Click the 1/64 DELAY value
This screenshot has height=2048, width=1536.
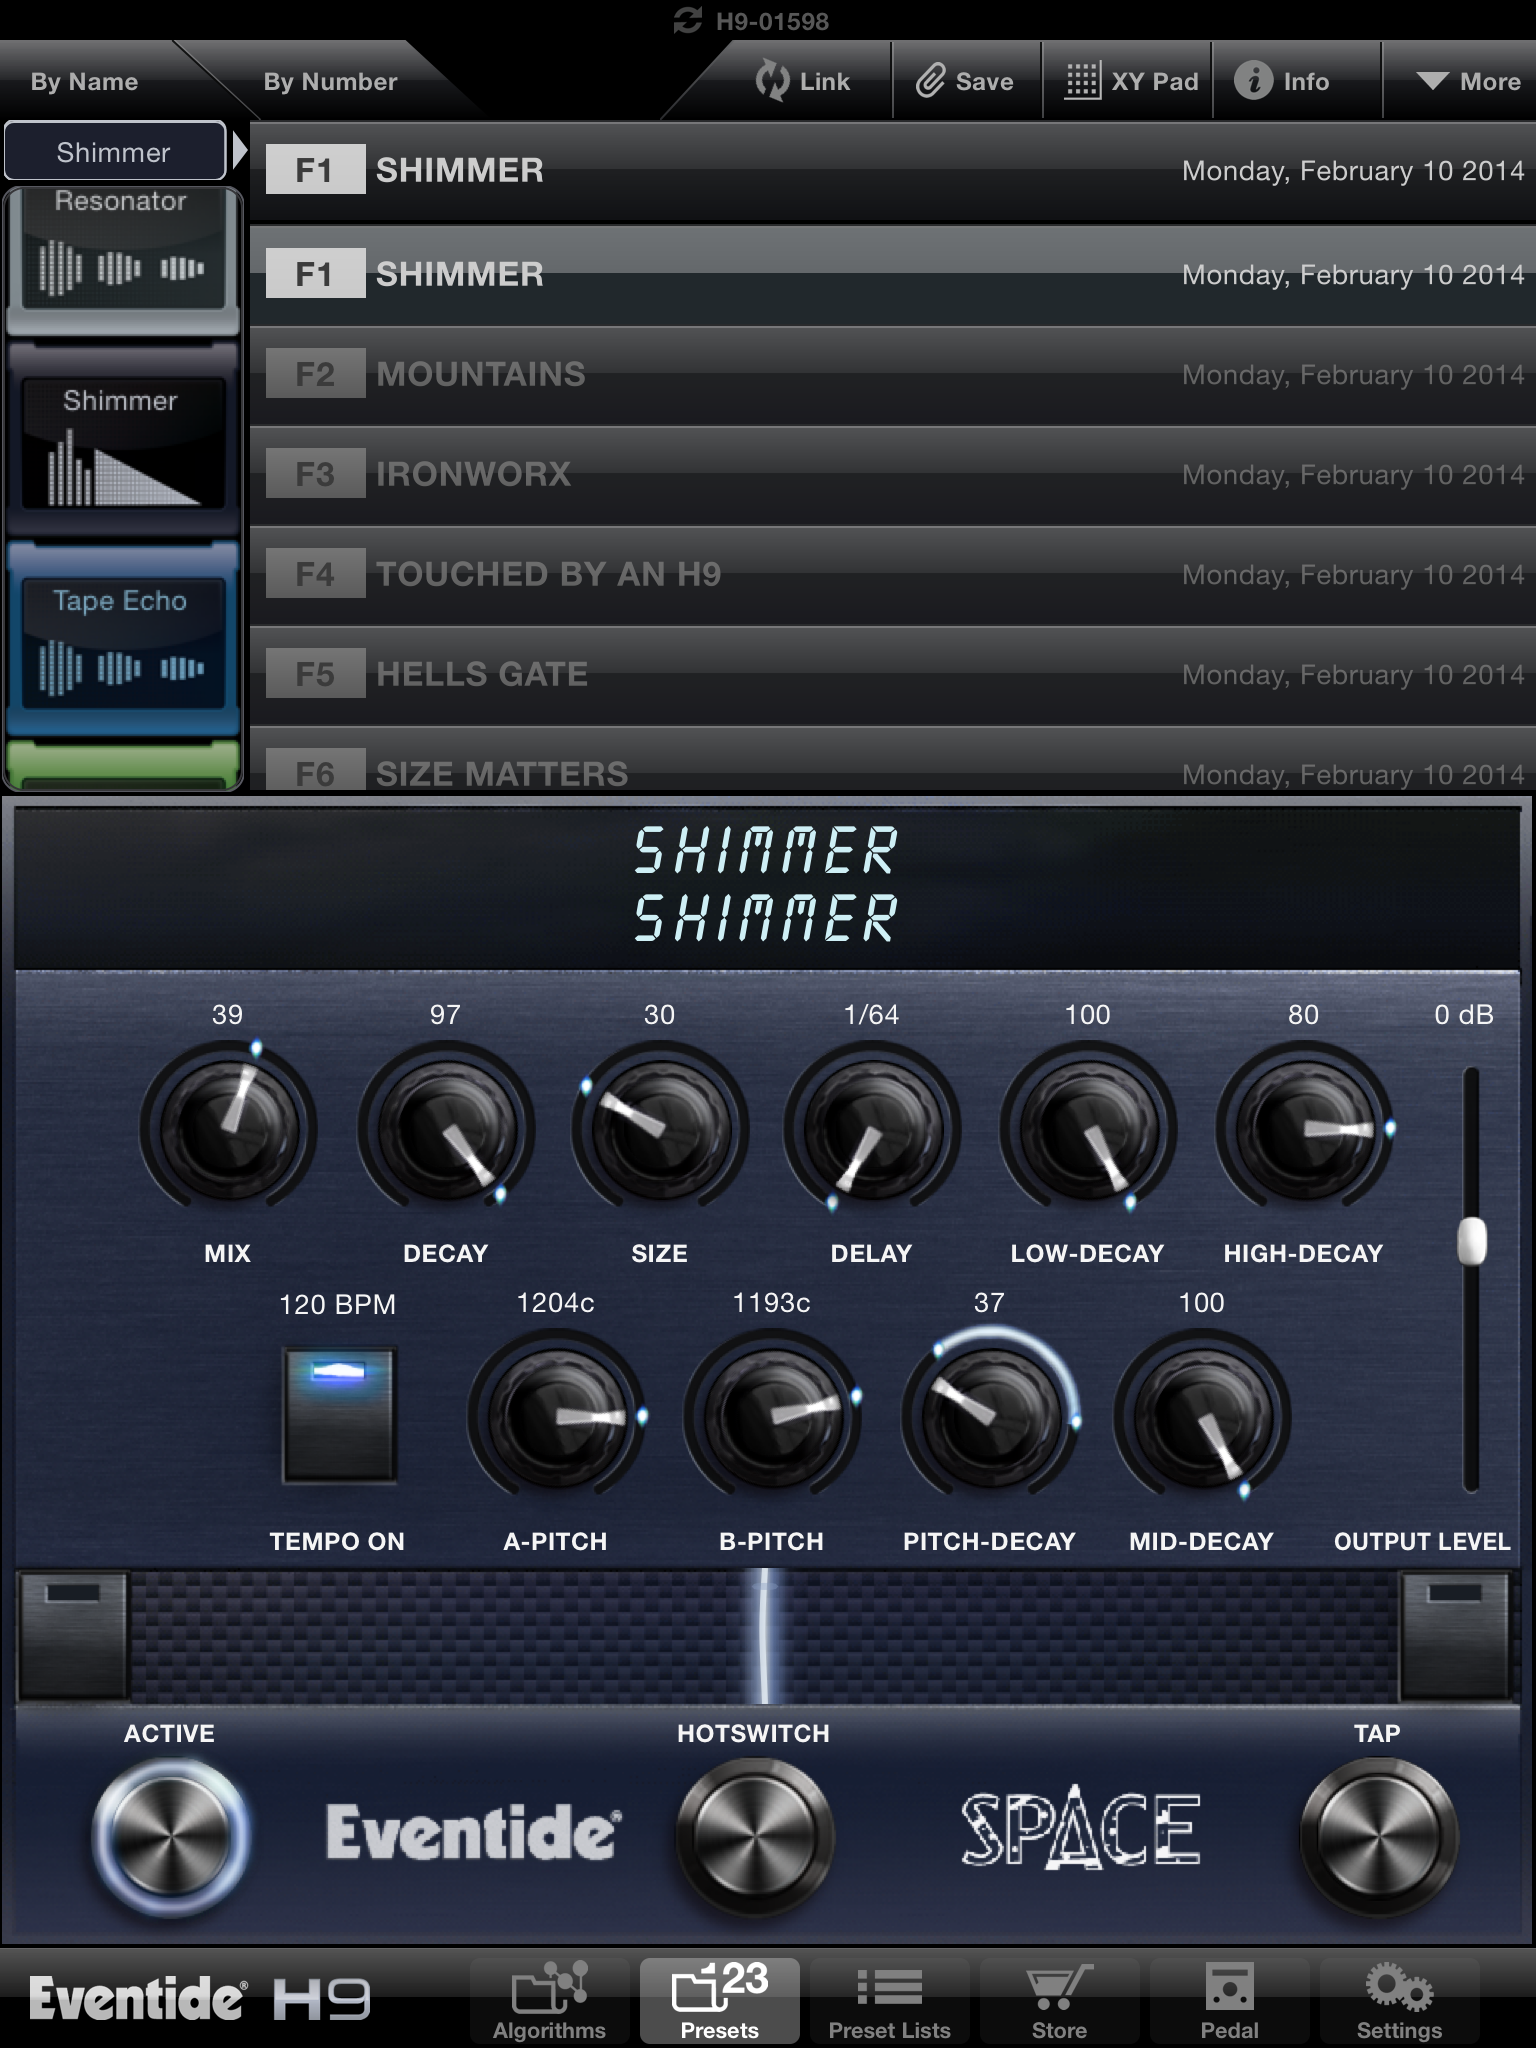(872, 1014)
